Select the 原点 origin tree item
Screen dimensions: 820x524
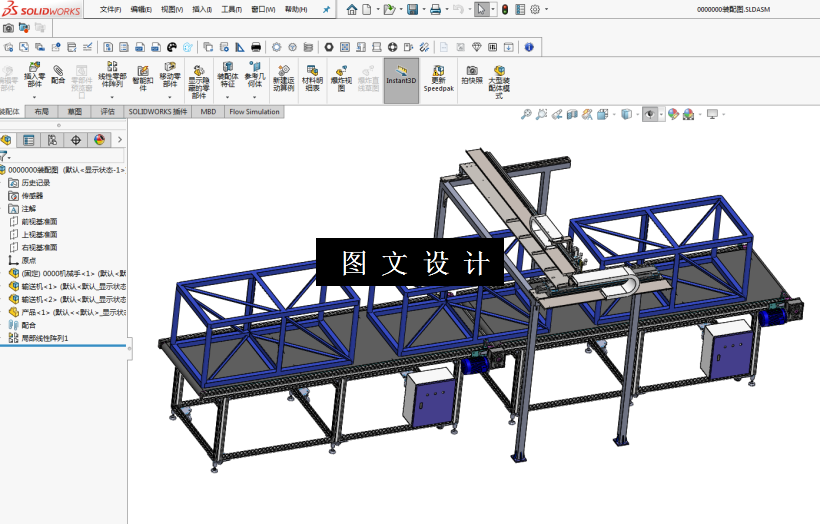tap(22, 260)
